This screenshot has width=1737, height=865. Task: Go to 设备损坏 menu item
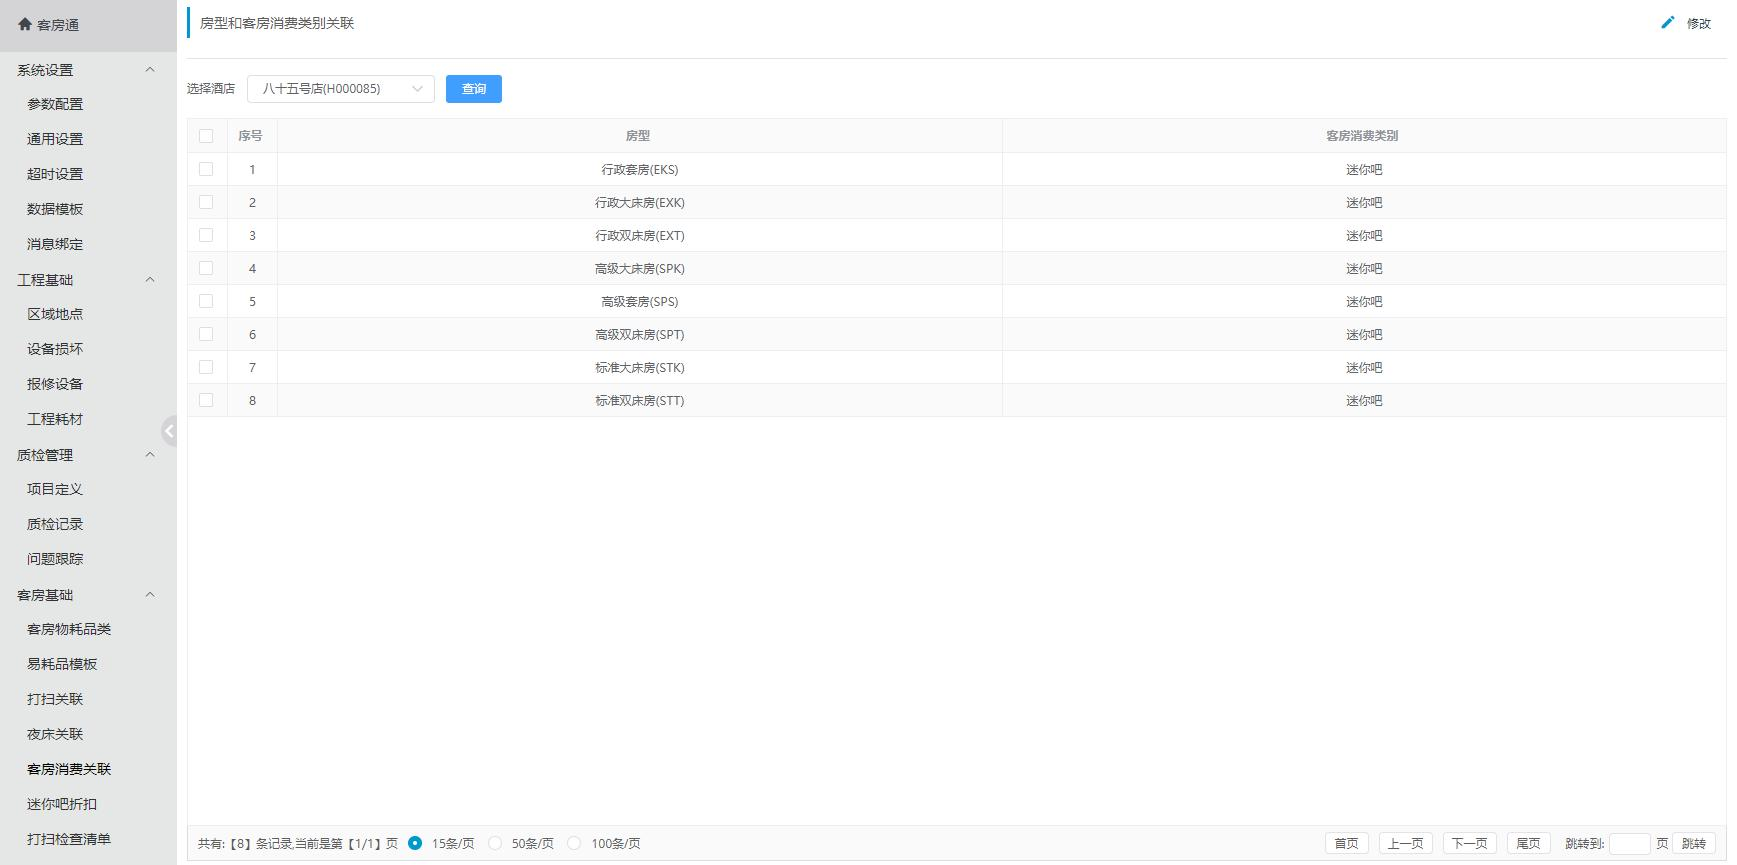55,349
